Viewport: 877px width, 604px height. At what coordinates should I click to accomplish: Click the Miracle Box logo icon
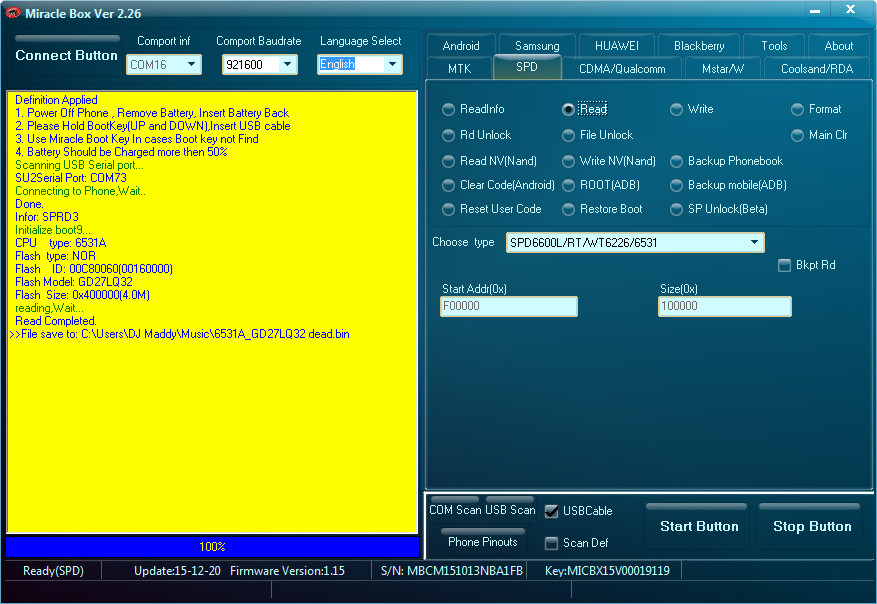(x=13, y=12)
